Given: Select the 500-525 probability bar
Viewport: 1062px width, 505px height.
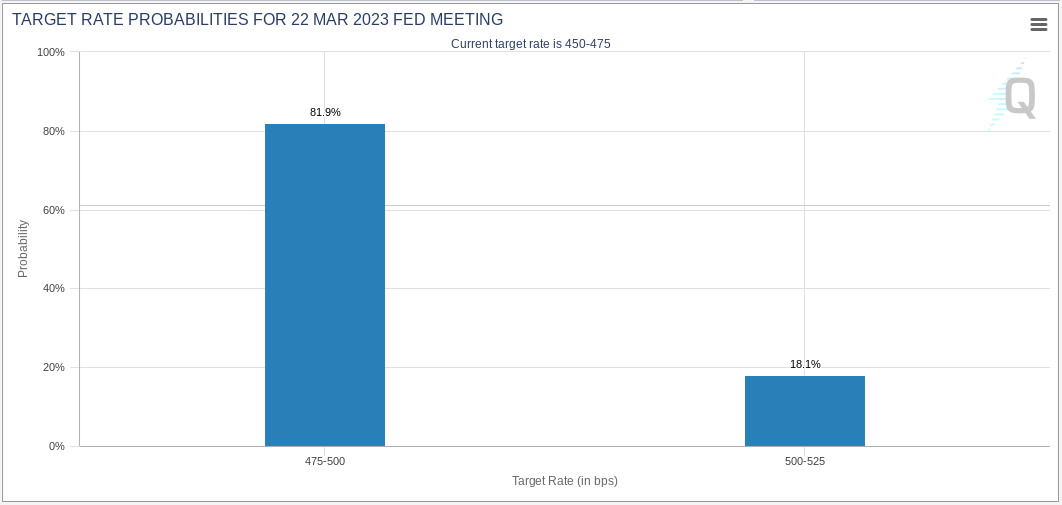Looking at the screenshot, I should (x=805, y=411).
